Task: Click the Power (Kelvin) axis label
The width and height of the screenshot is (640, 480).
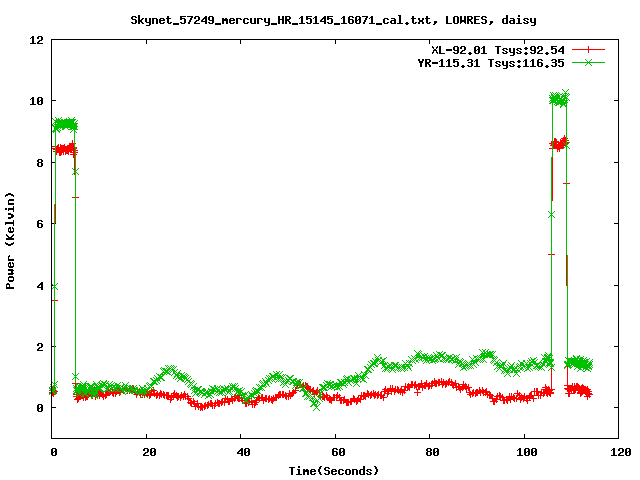Action: coord(10,240)
